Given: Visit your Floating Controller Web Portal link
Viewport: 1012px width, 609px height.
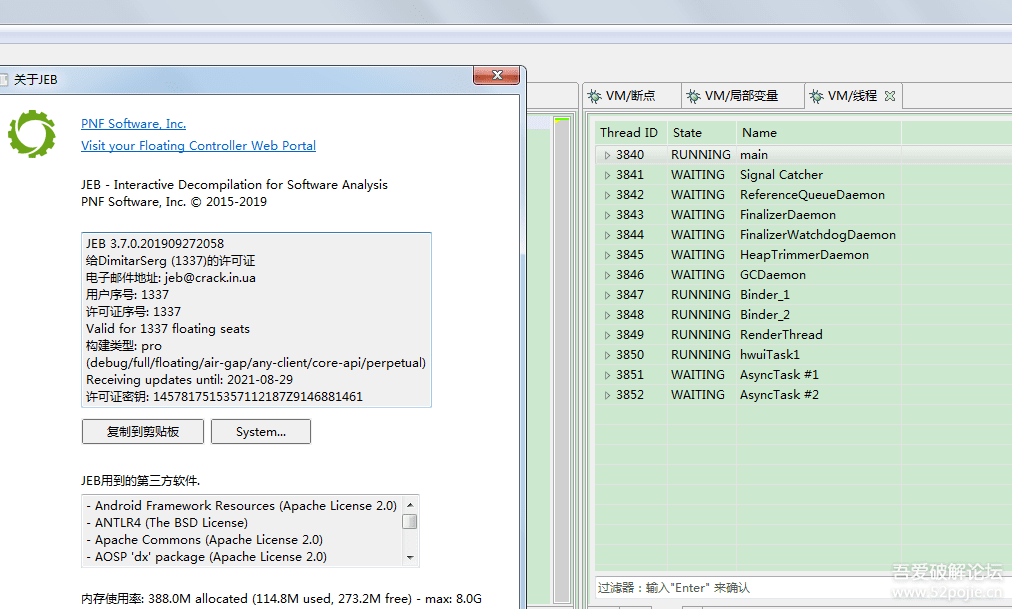Looking at the screenshot, I should [x=198, y=146].
